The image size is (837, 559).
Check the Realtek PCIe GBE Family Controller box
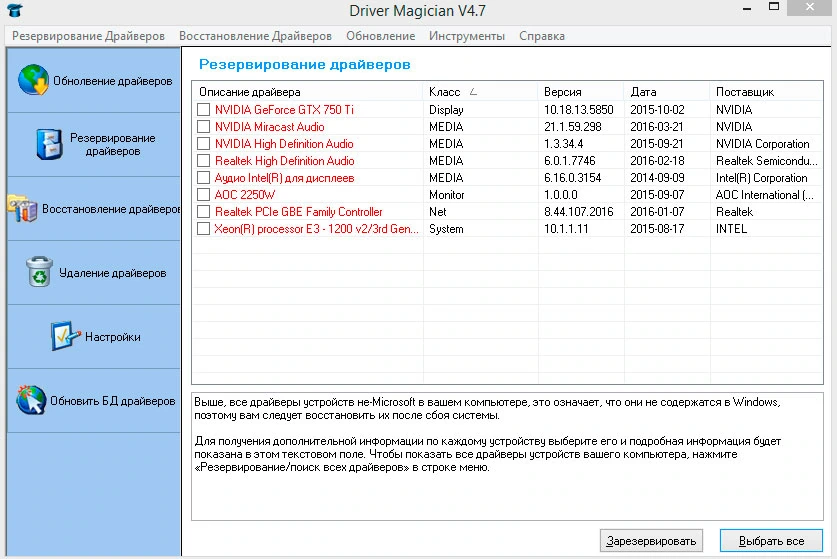point(203,211)
